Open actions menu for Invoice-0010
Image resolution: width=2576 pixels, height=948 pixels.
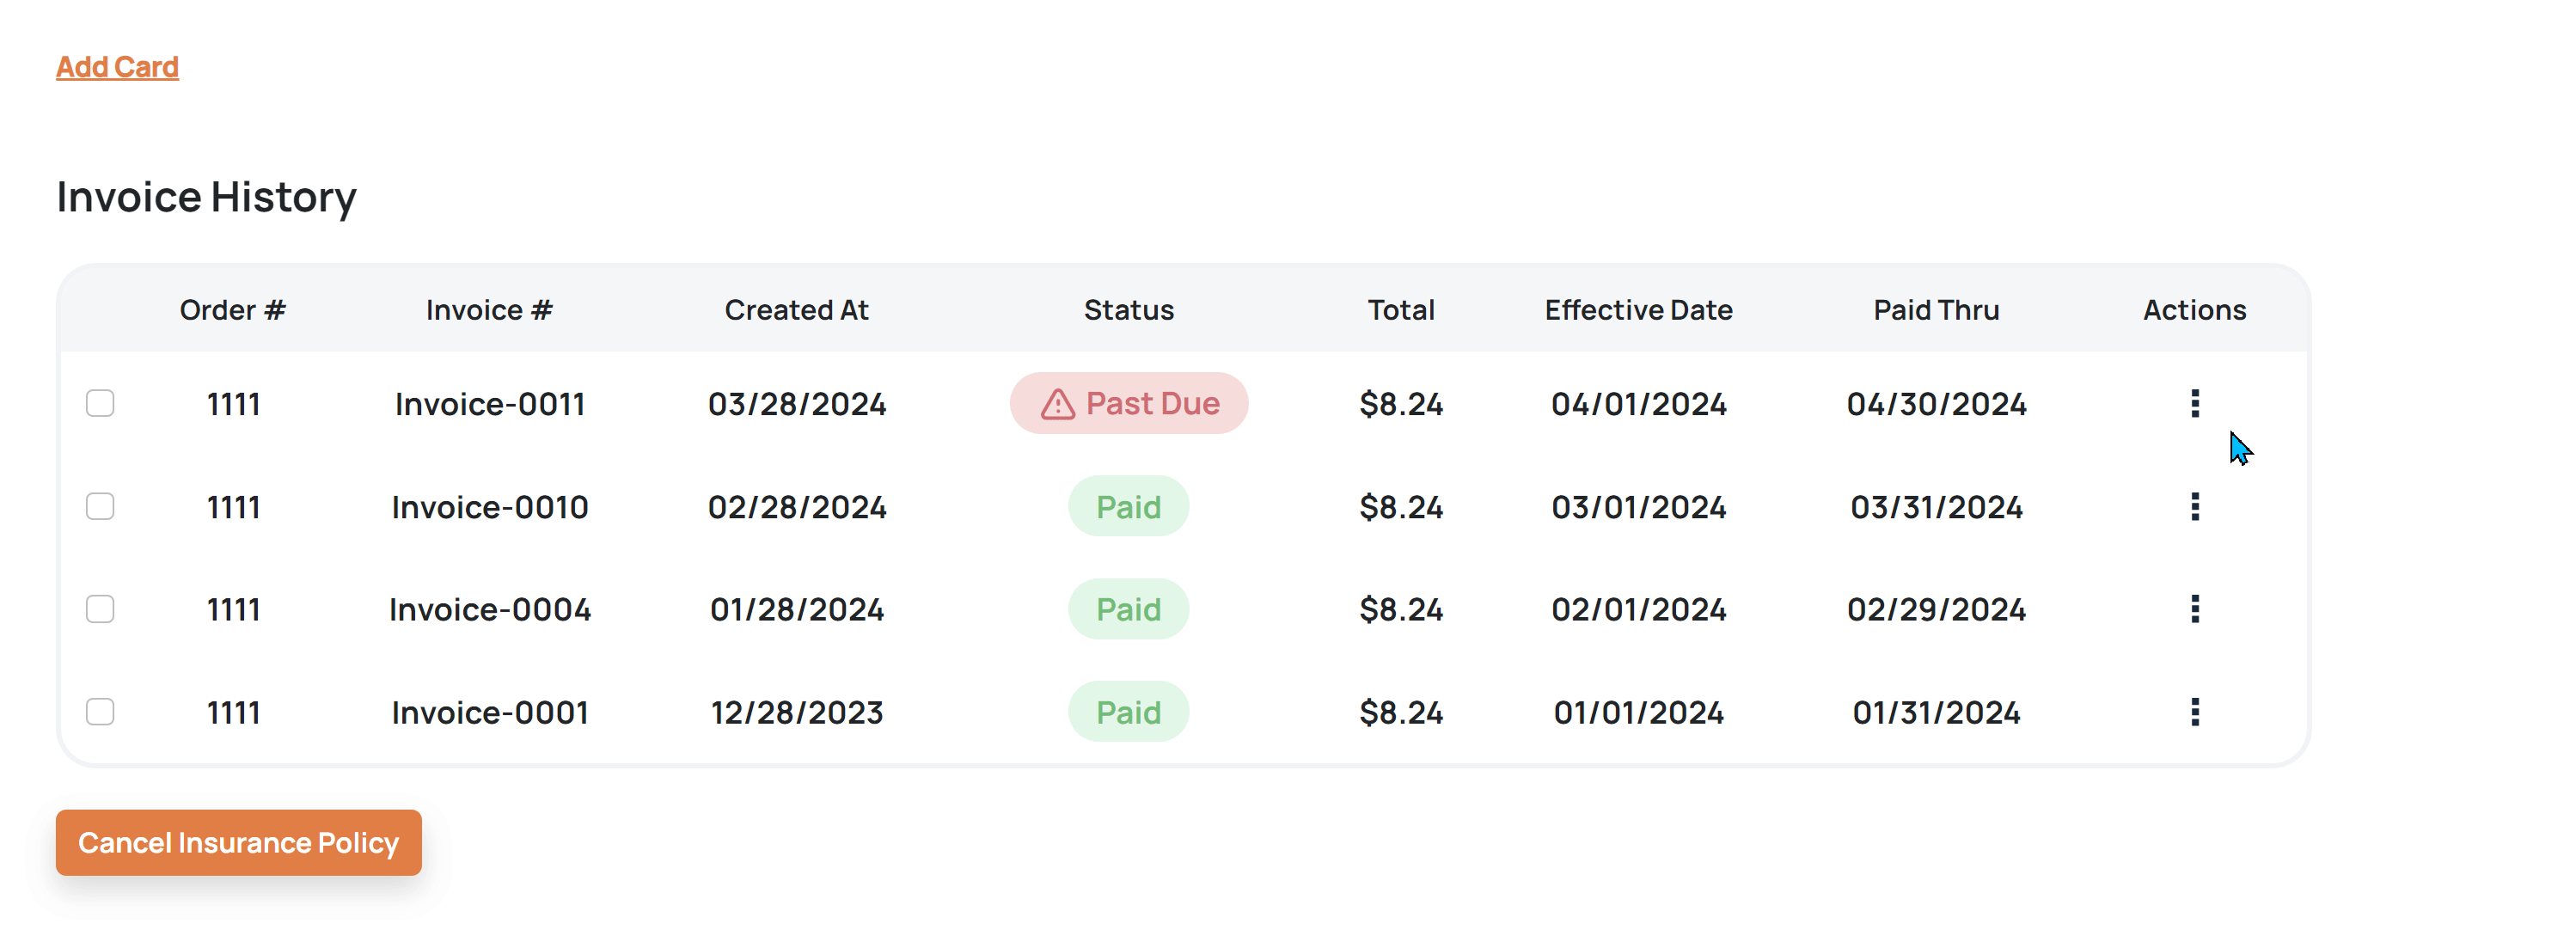coord(2194,507)
